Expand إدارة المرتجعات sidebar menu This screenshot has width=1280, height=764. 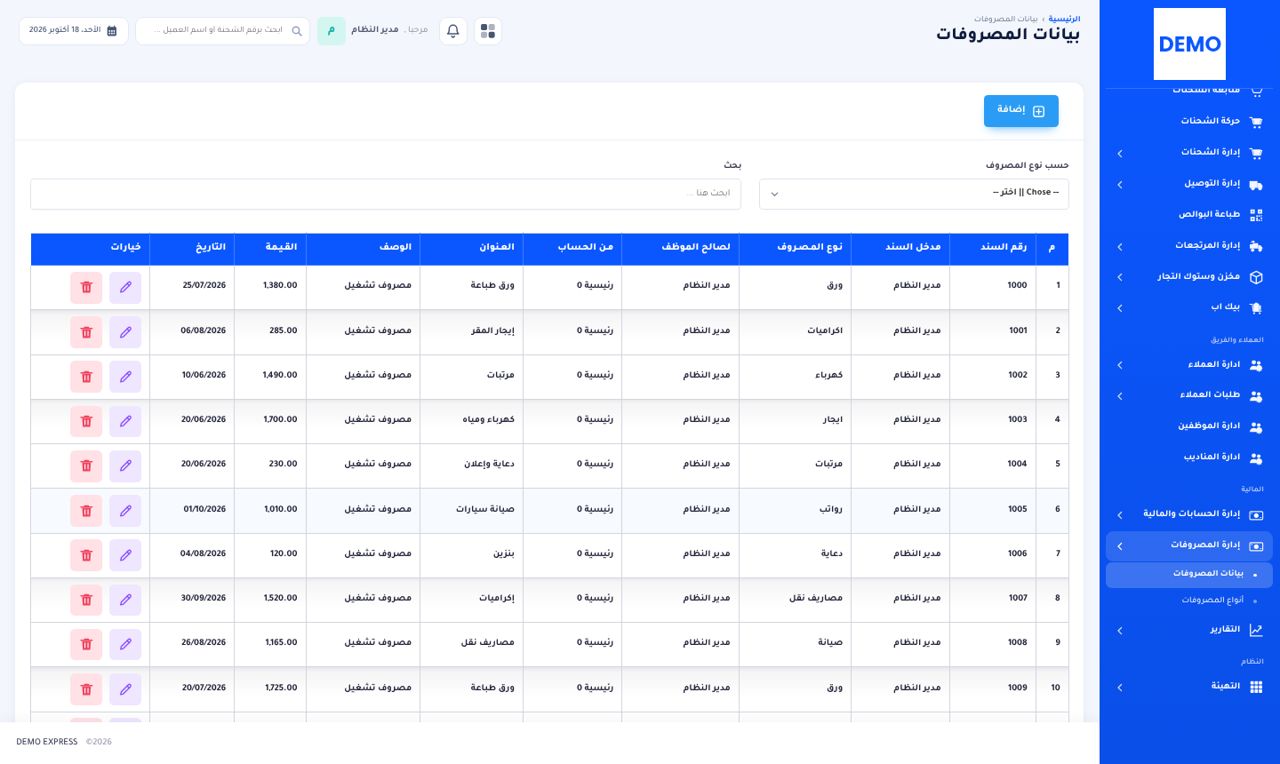tap(1189, 246)
